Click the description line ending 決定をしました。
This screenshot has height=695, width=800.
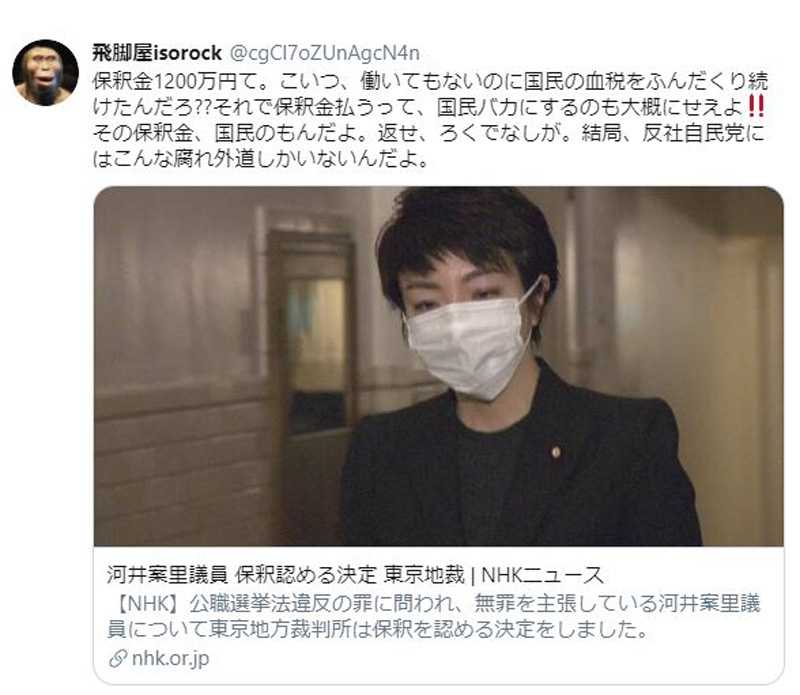[378, 630]
